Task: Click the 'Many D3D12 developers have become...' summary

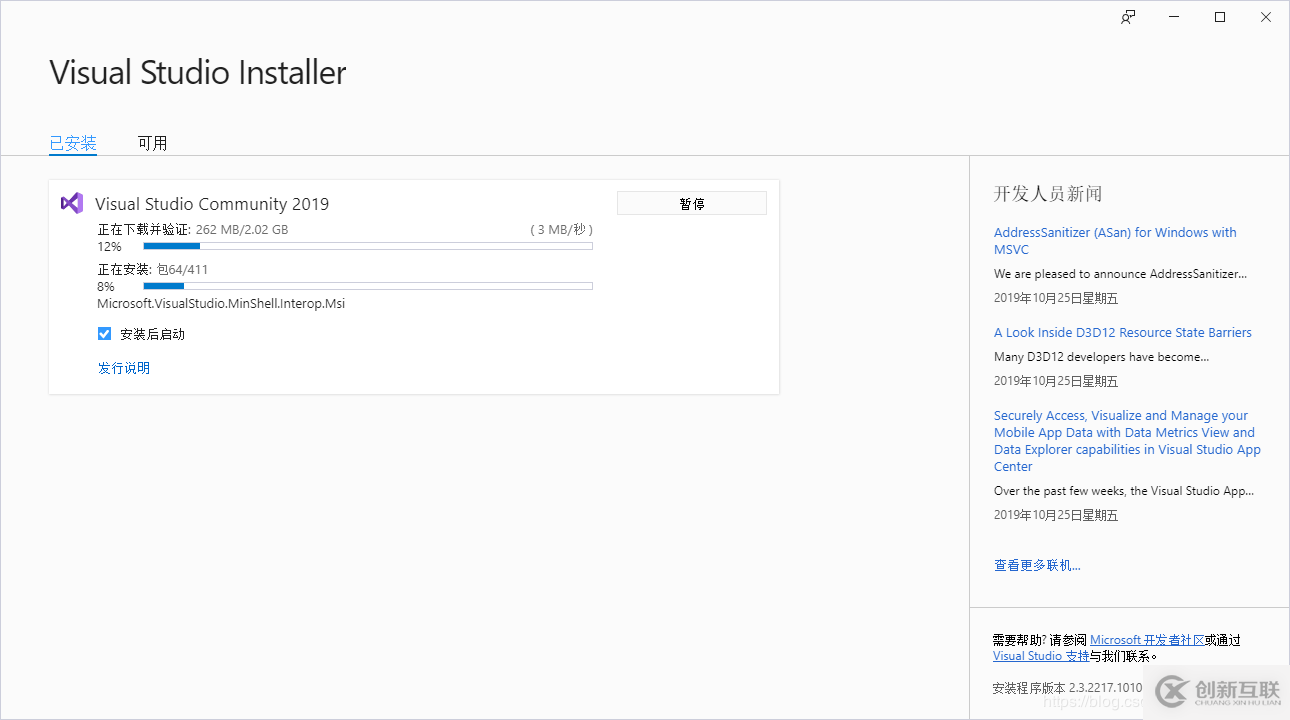Action: coord(1101,357)
